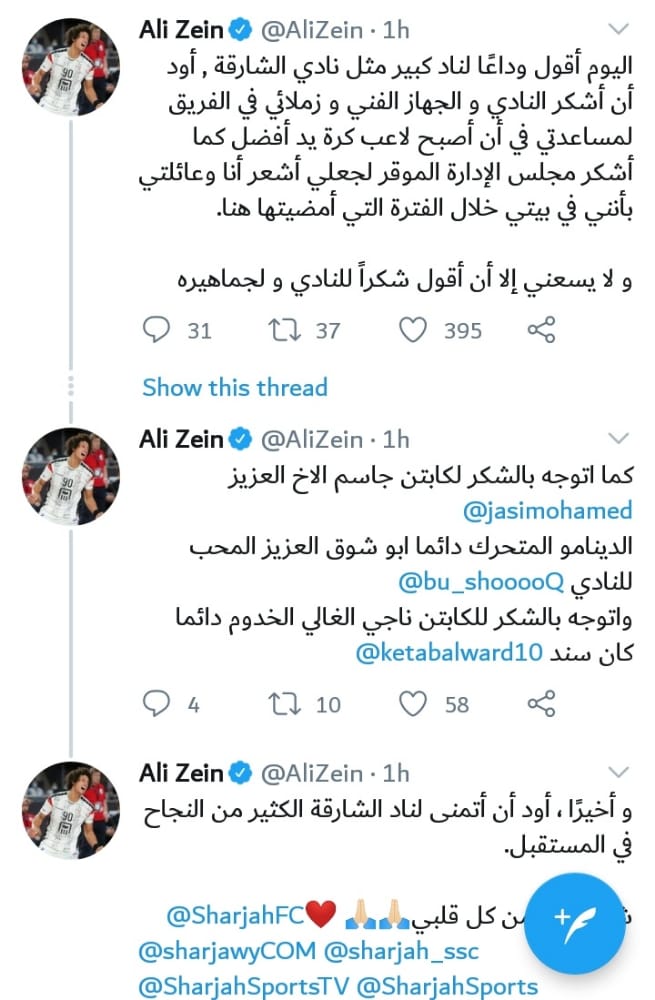Open the dropdown chevron on third tweet
The height and width of the screenshot is (1000, 655).
(620, 772)
